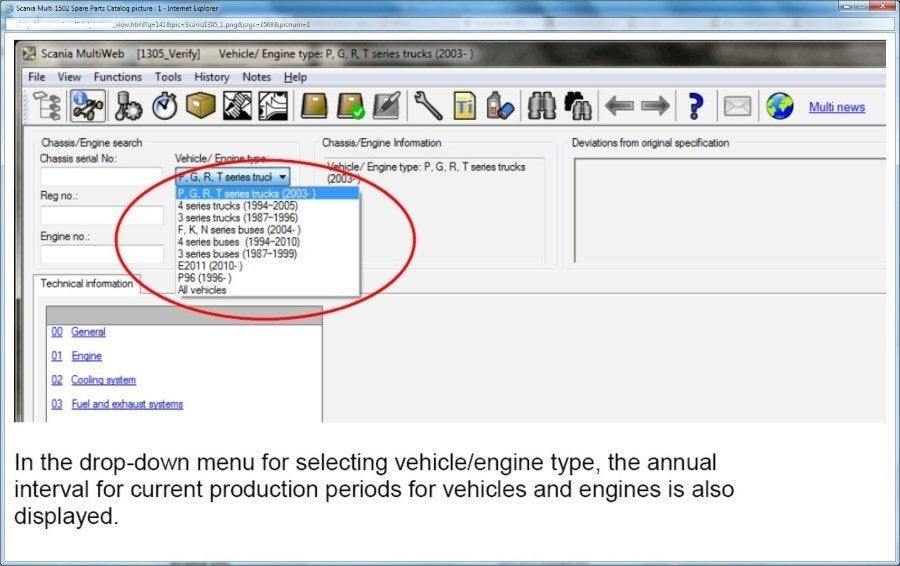Collapse the Vehicle/Engine type combo box arrow
Viewport: 900px width, 566px height.
[x=282, y=177]
